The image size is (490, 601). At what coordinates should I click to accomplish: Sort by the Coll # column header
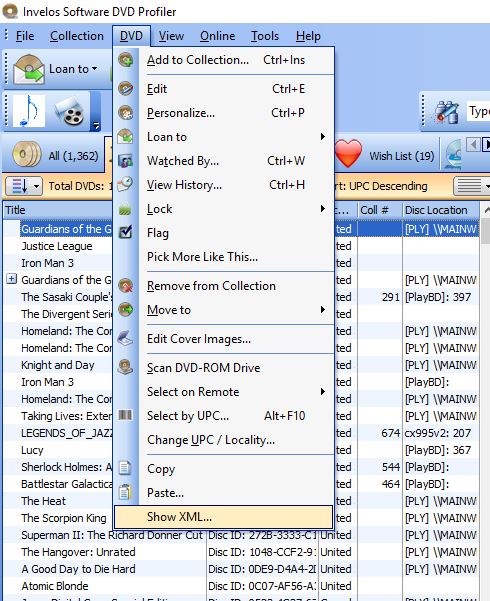[380, 210]
